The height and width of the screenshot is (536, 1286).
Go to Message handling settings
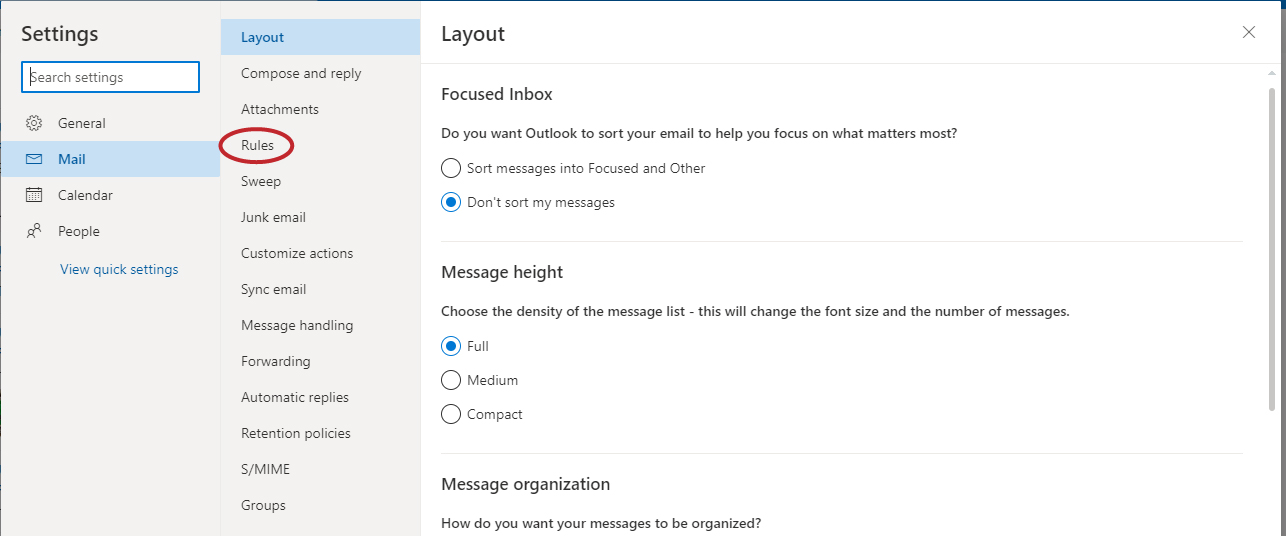pos(320,325)
